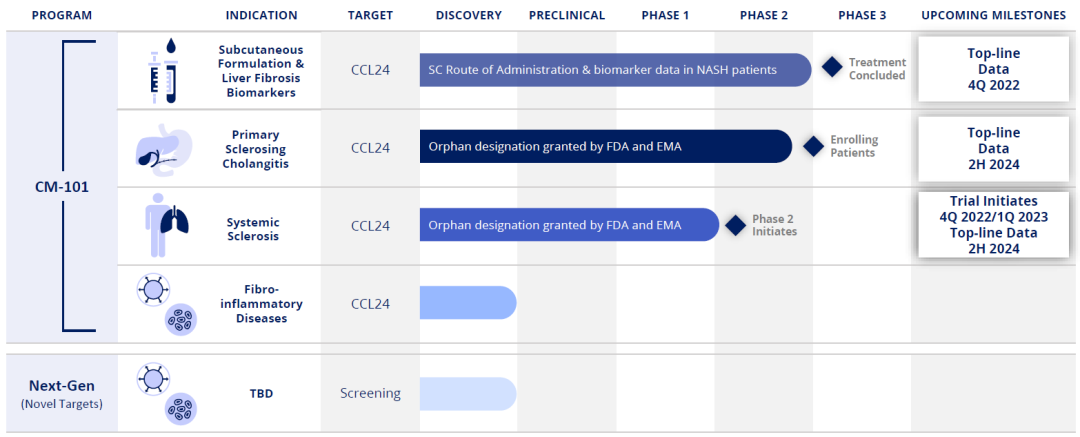This screenshot has height=437, width=1080.
Task: Click the Phase 2 Initiates diamond marker
Action: [736, 225]
